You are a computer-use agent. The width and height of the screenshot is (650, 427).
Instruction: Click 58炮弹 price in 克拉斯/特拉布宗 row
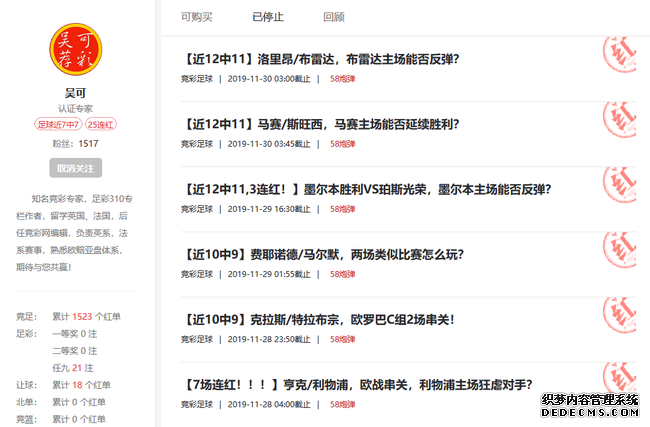coord(342,339)
